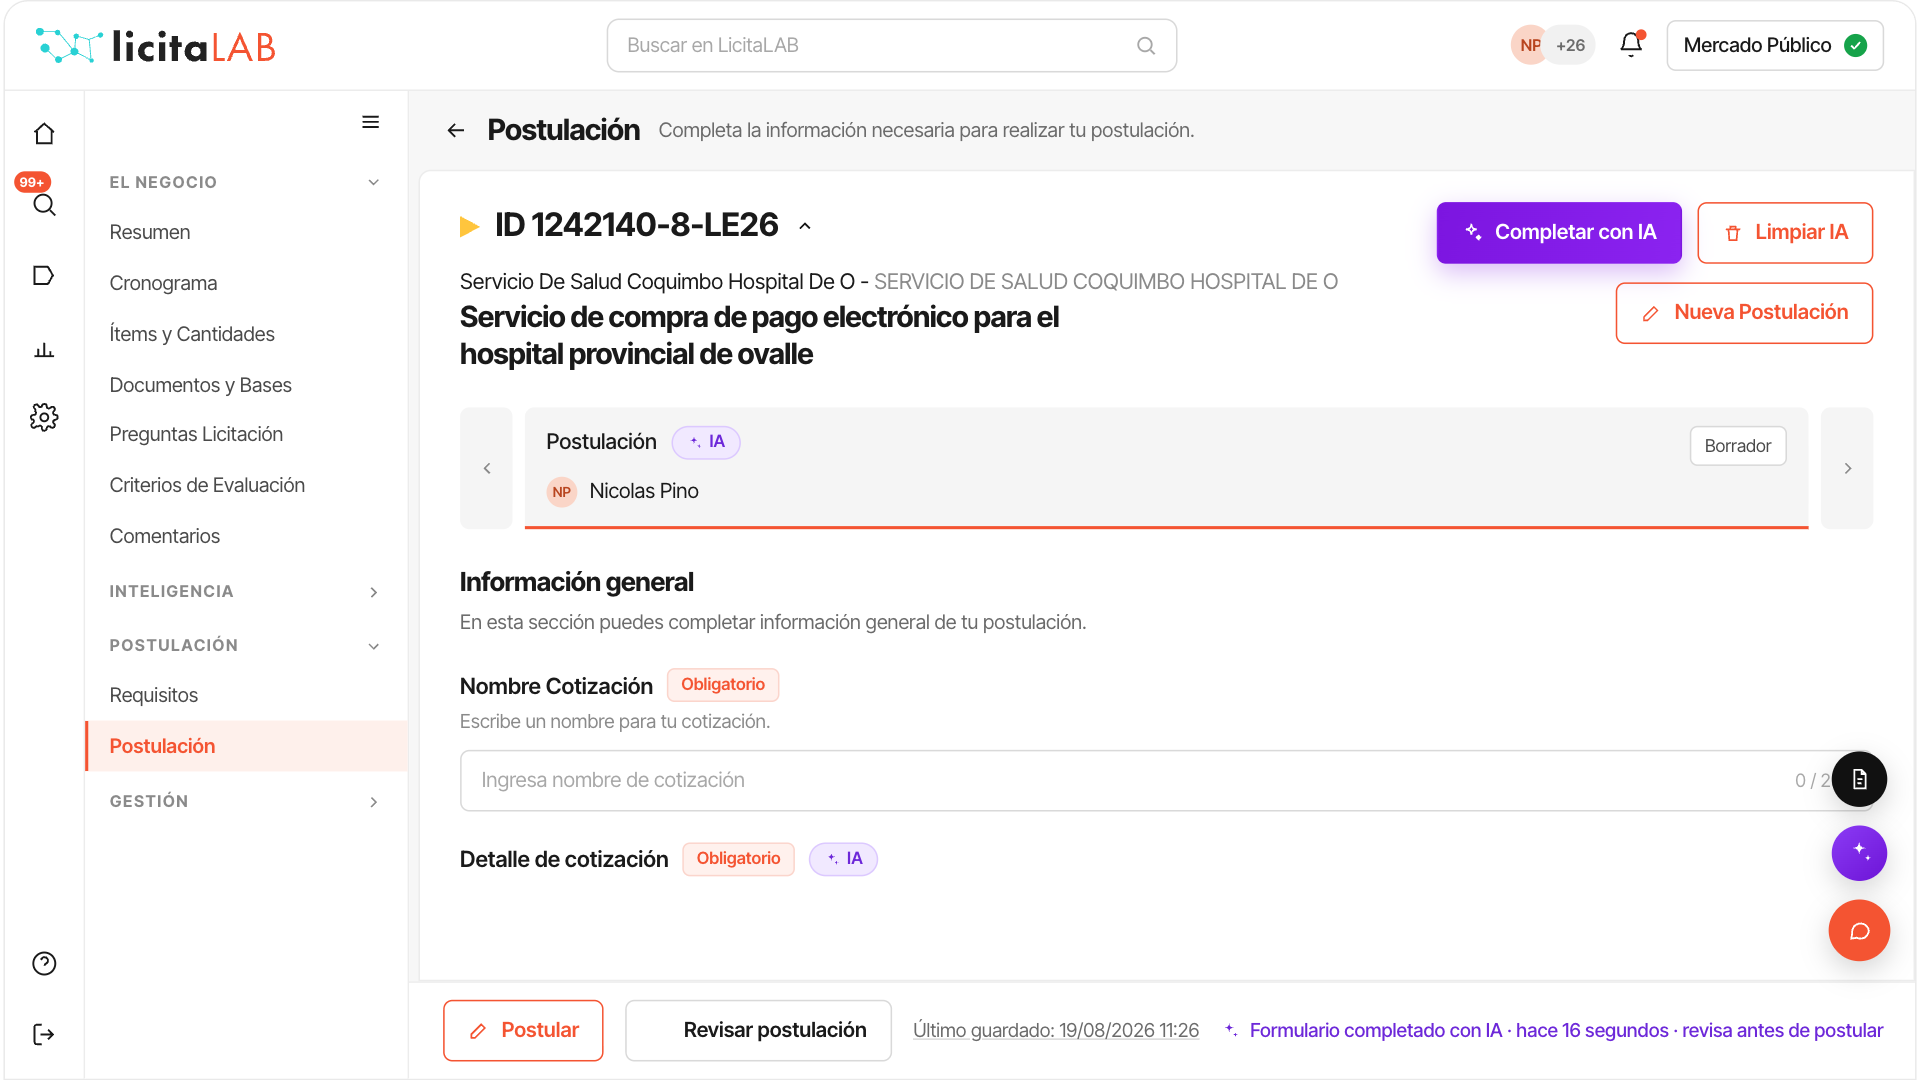The image size is (1920, 1080).
Task: Collapse sidebar with hamburger menu icon
Action: pos(370,122)
